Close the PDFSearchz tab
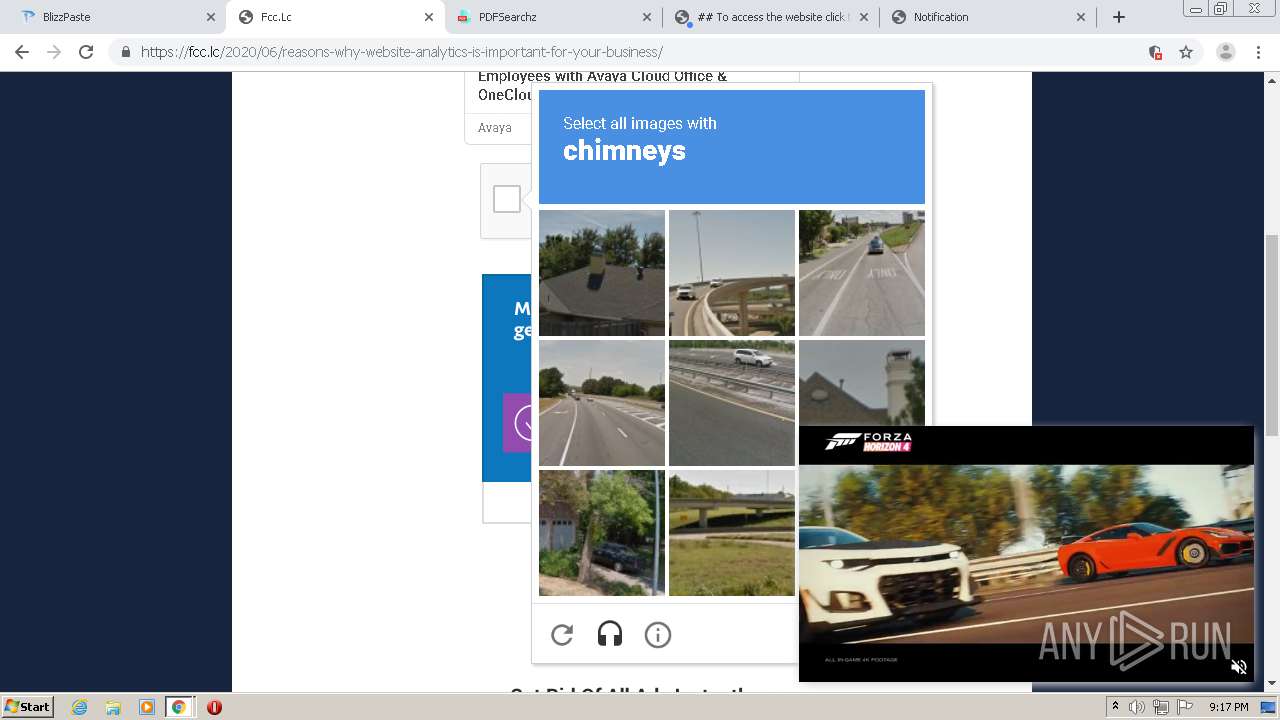The height and width of the screenshot is (720, 1280). click(x=646, y=17)
